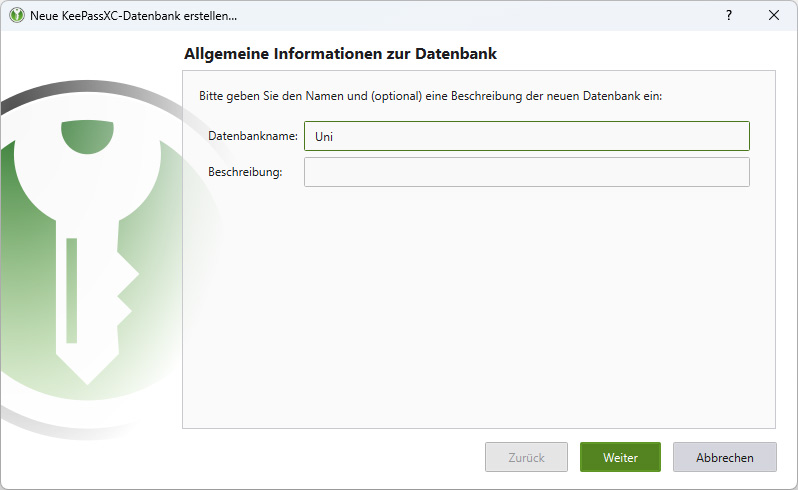
Task: Click the greyed-out Zurück button
Action: coord(526,457)
